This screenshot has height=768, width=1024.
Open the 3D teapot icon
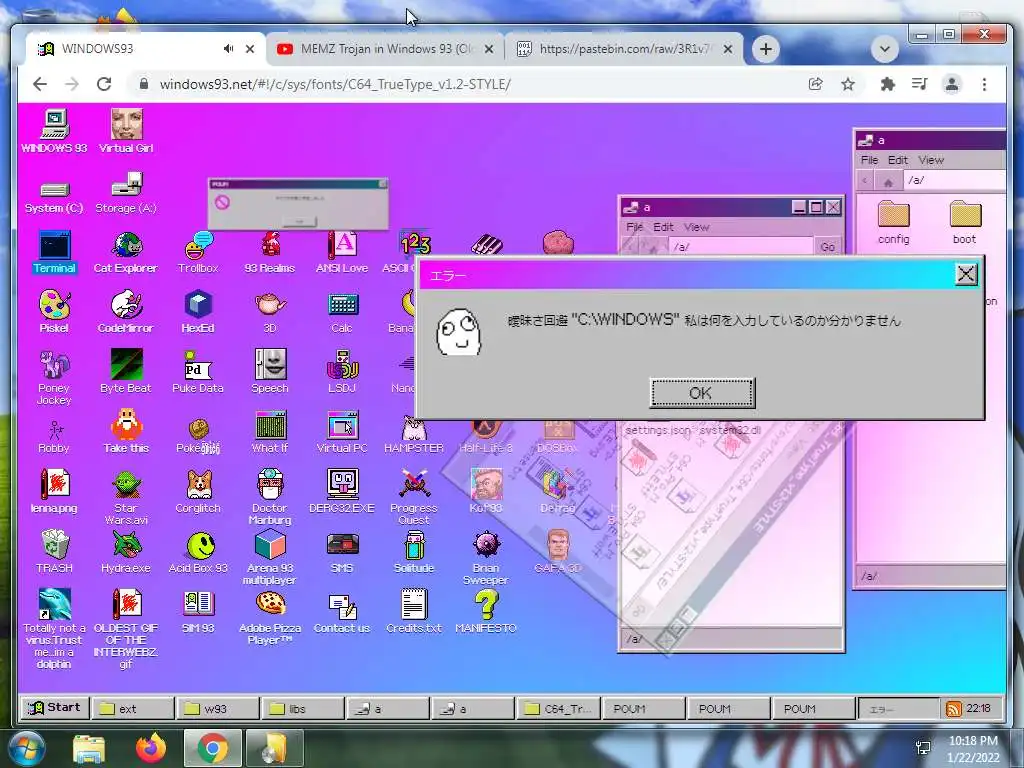pyautogui.click(x=270, y=312)
